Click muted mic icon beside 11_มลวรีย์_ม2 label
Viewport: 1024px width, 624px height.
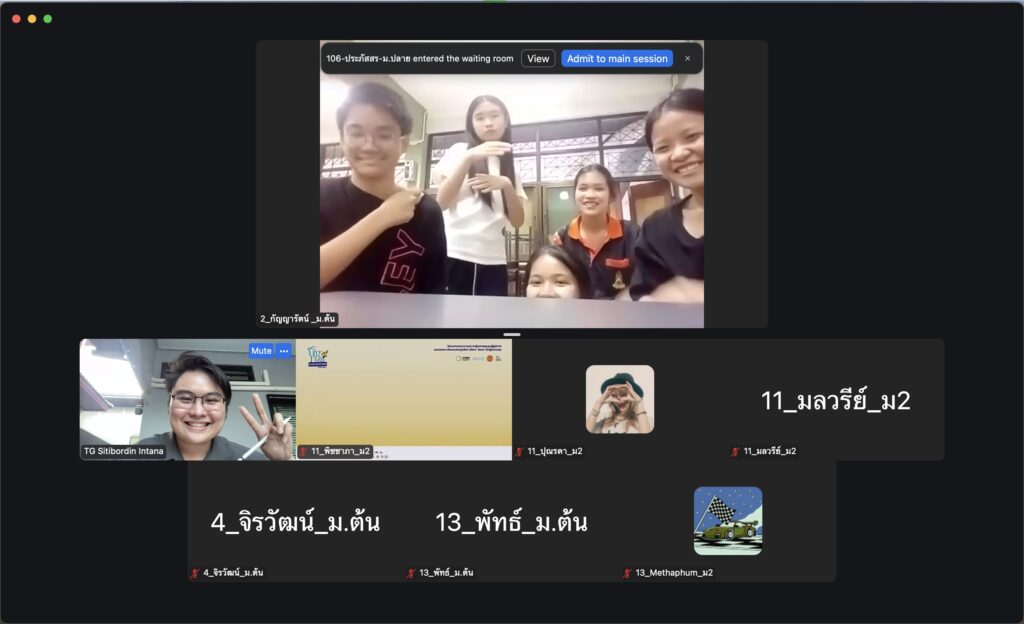pos(736,452)
